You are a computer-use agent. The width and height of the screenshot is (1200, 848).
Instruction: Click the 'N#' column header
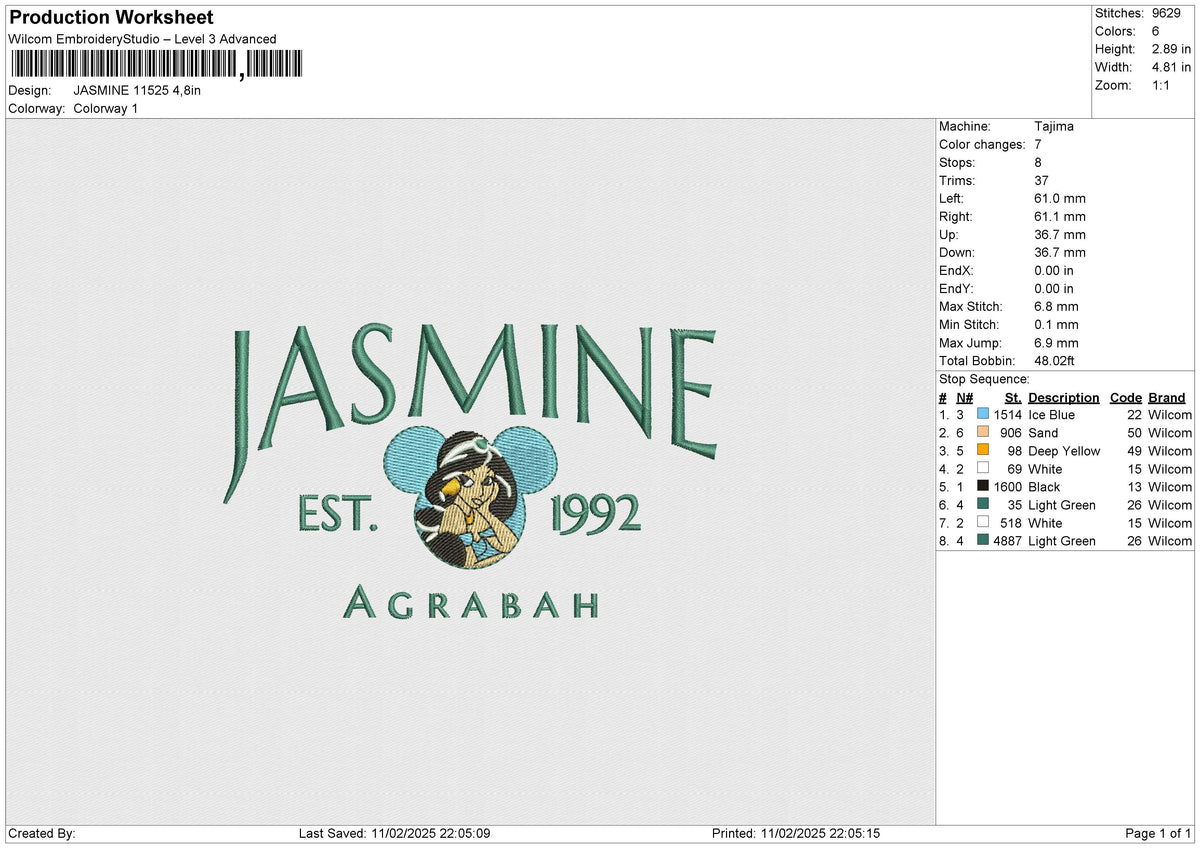[964, 398]
